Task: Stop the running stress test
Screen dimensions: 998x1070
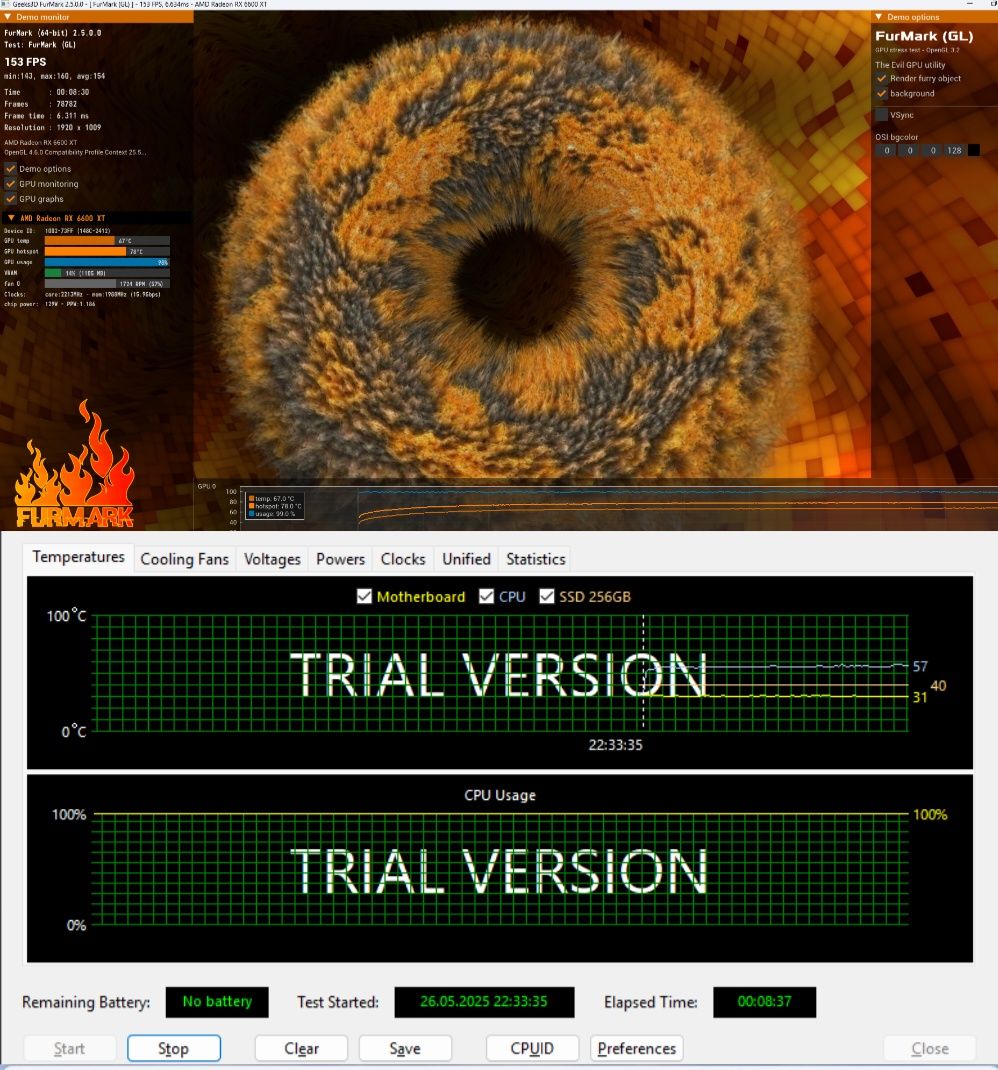Action: [x=173, y=1048]
